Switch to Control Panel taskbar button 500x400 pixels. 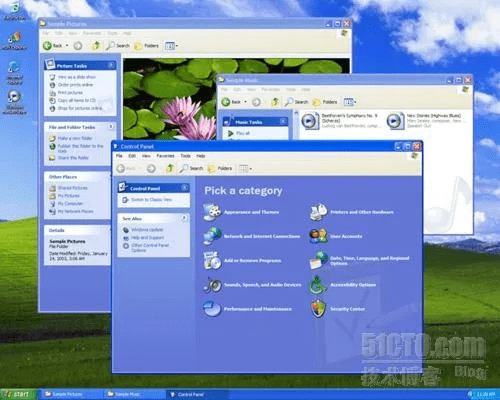pos(197,394)
